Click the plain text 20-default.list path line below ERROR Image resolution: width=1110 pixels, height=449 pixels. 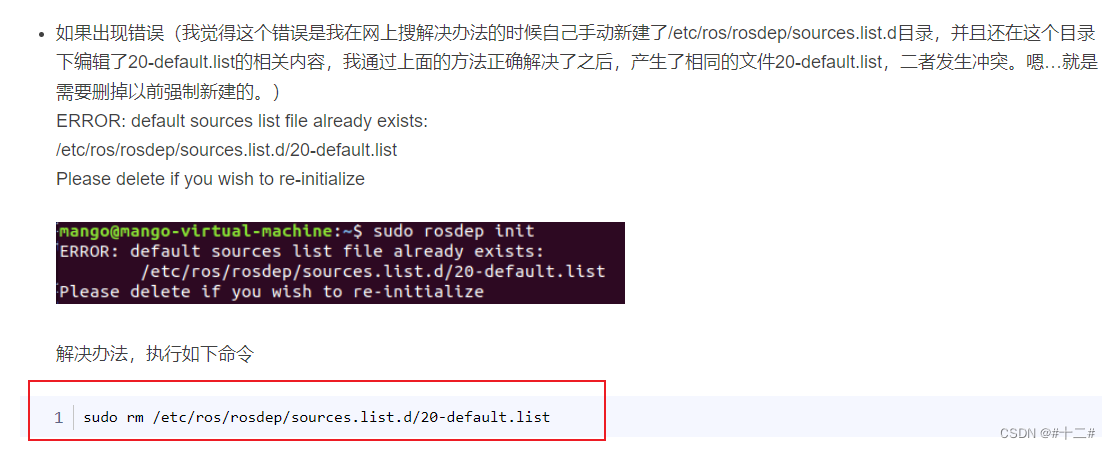pos(227,151)
